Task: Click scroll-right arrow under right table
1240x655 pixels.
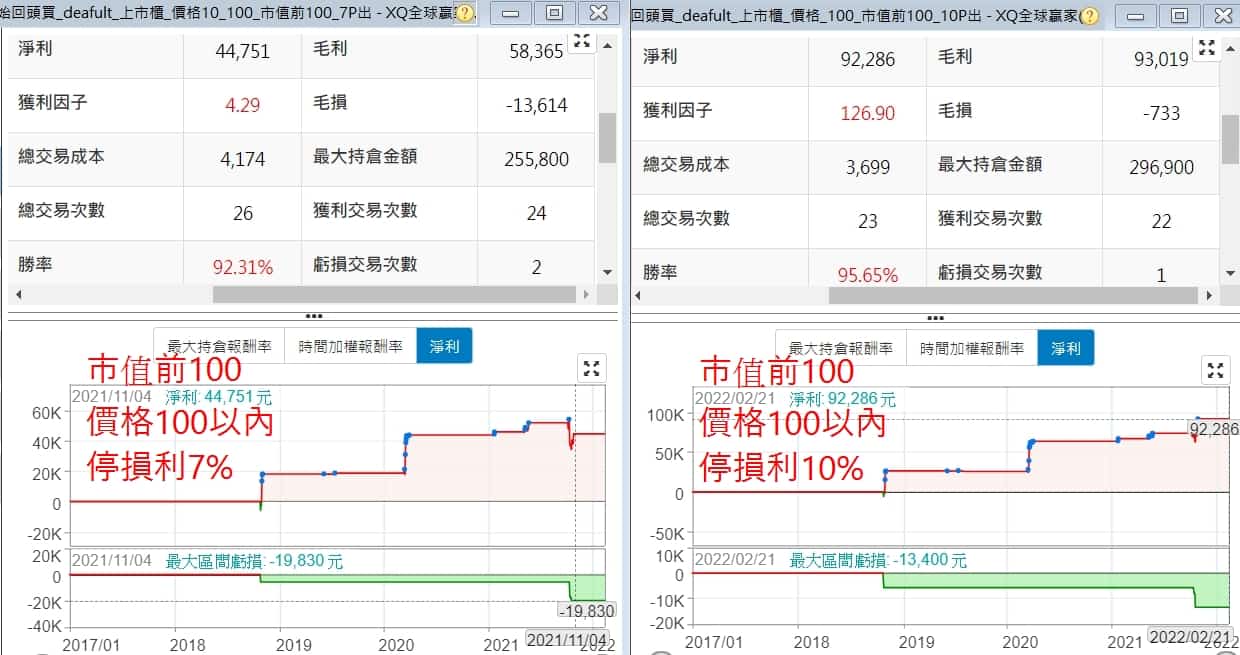Action: (1208, 296)
